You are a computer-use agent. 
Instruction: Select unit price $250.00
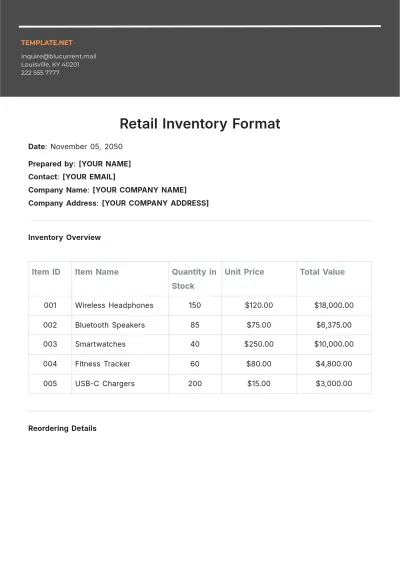(x=259, y=344)
